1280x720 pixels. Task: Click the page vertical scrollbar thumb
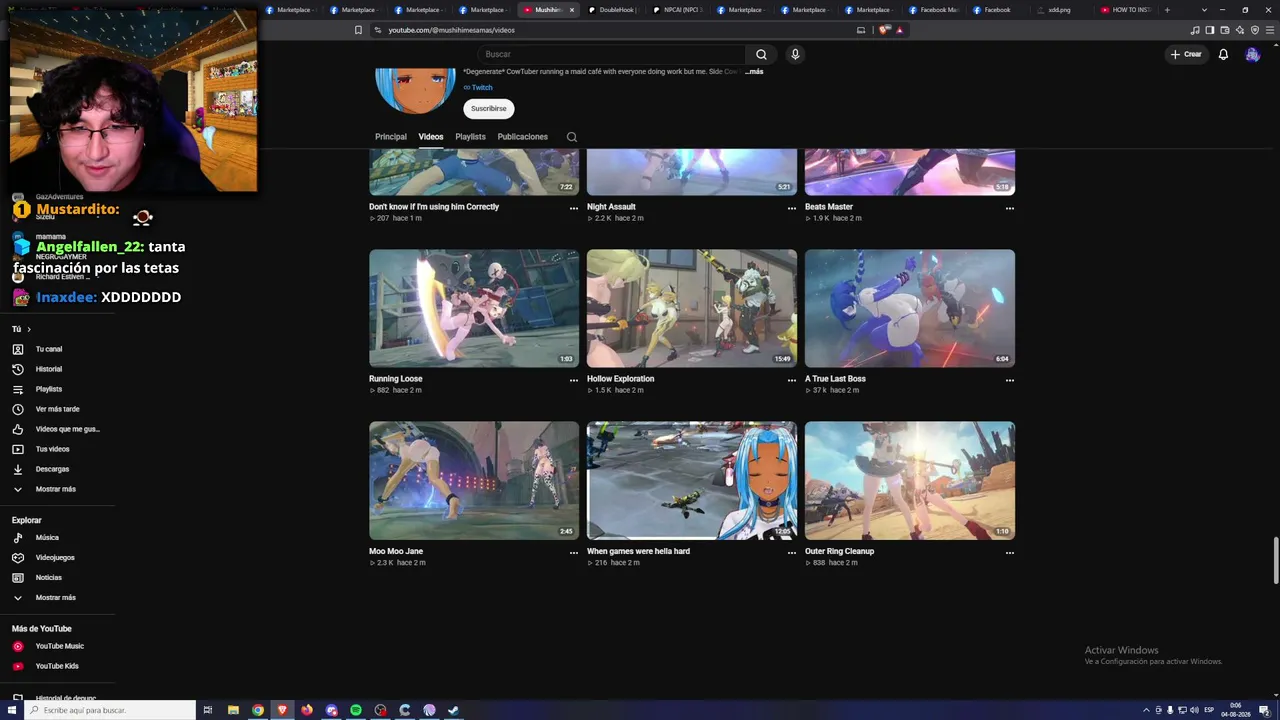1275,561
